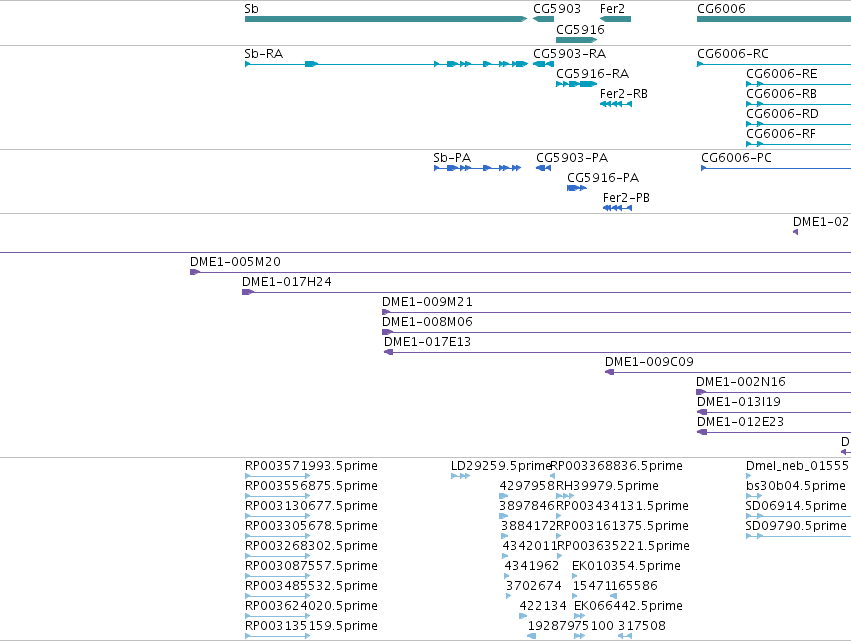Select the DME1-009M21 BAC clone
Image resolution: width=851 pixels, height=641 pixels.
coord(617,312)
